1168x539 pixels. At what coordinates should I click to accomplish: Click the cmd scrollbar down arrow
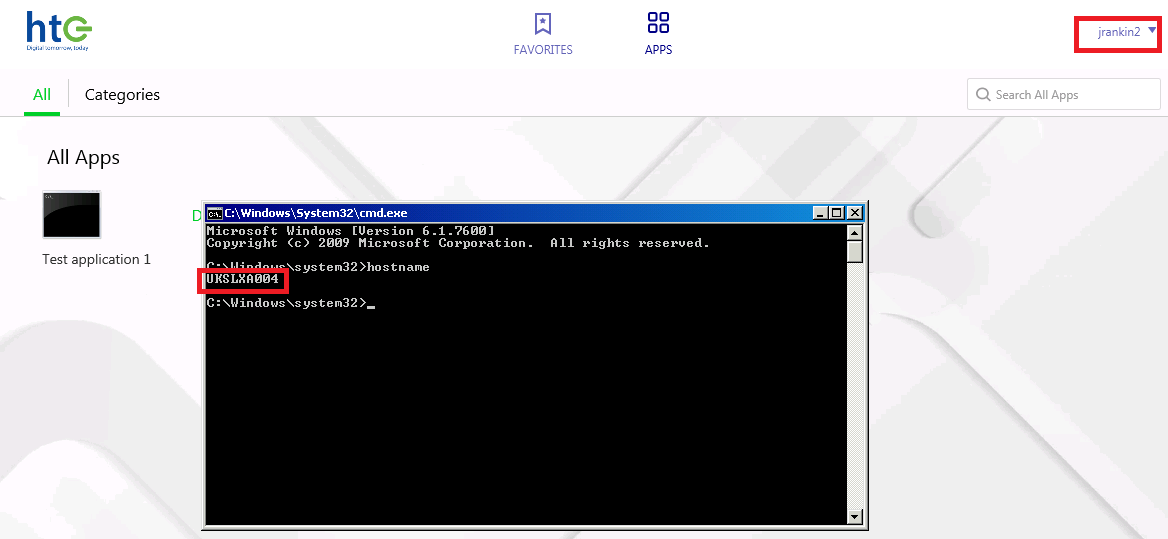point(854,517)
